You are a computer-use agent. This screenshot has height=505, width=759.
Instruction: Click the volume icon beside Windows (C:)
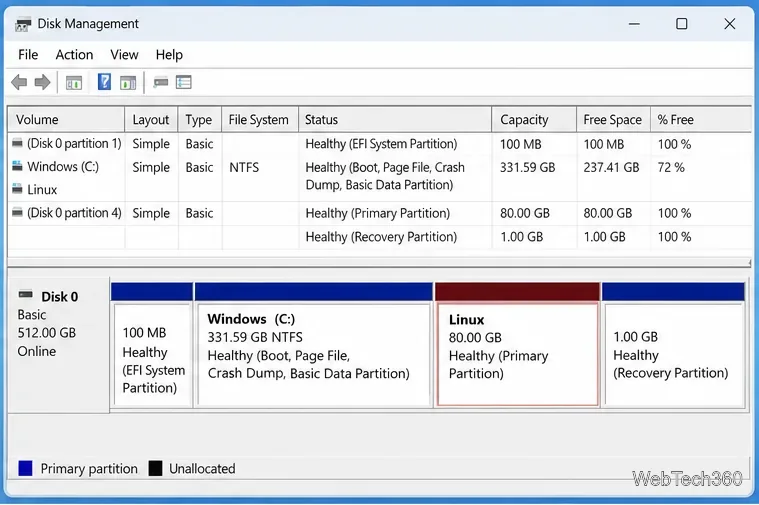click(x=17, y=166)
